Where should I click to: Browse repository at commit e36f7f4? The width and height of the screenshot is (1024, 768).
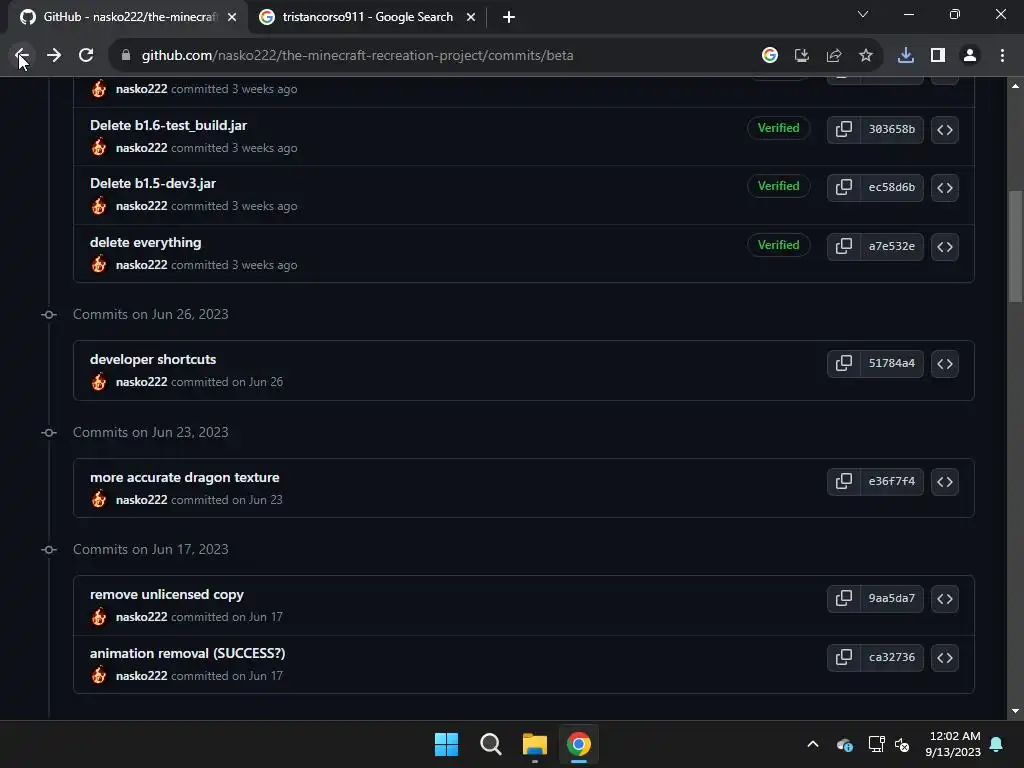944,482
